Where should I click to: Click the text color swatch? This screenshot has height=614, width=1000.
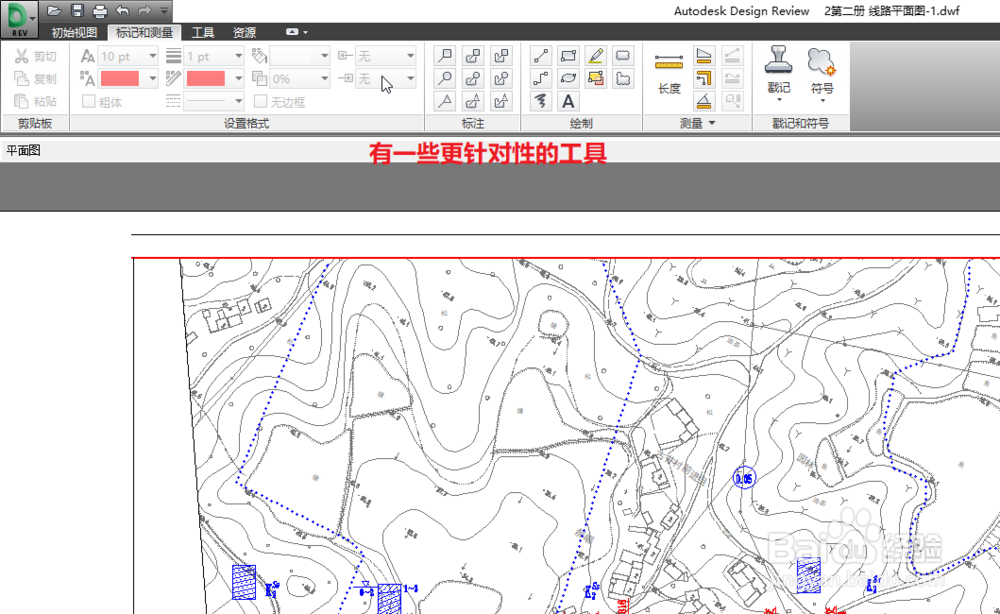coord(120,78)
